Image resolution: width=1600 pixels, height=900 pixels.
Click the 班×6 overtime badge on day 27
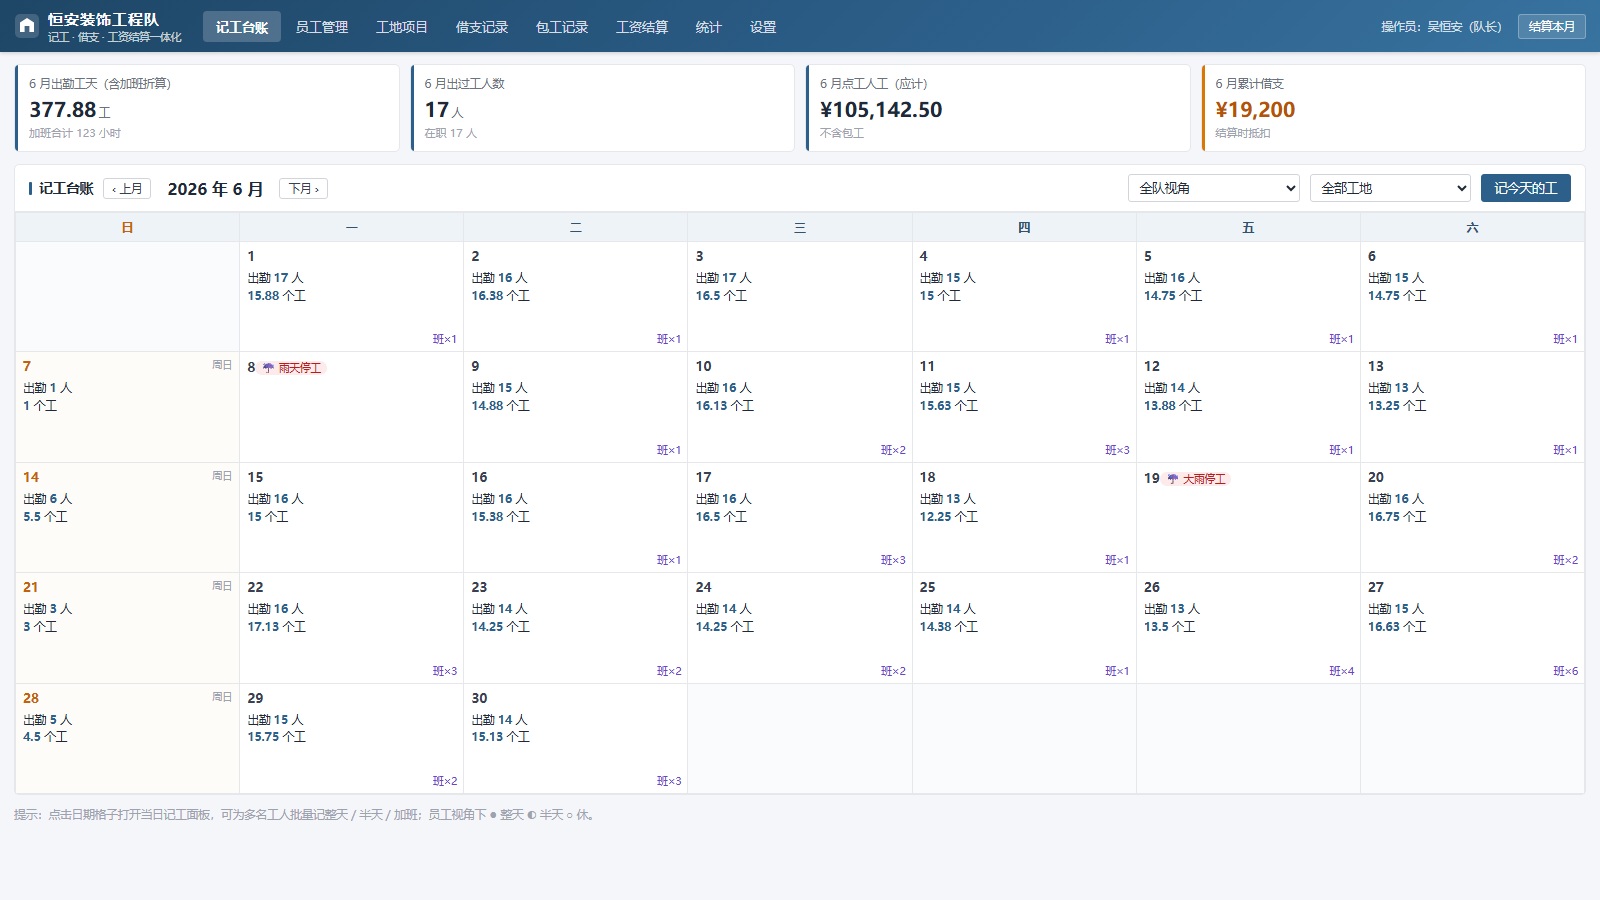[1565, 671]
